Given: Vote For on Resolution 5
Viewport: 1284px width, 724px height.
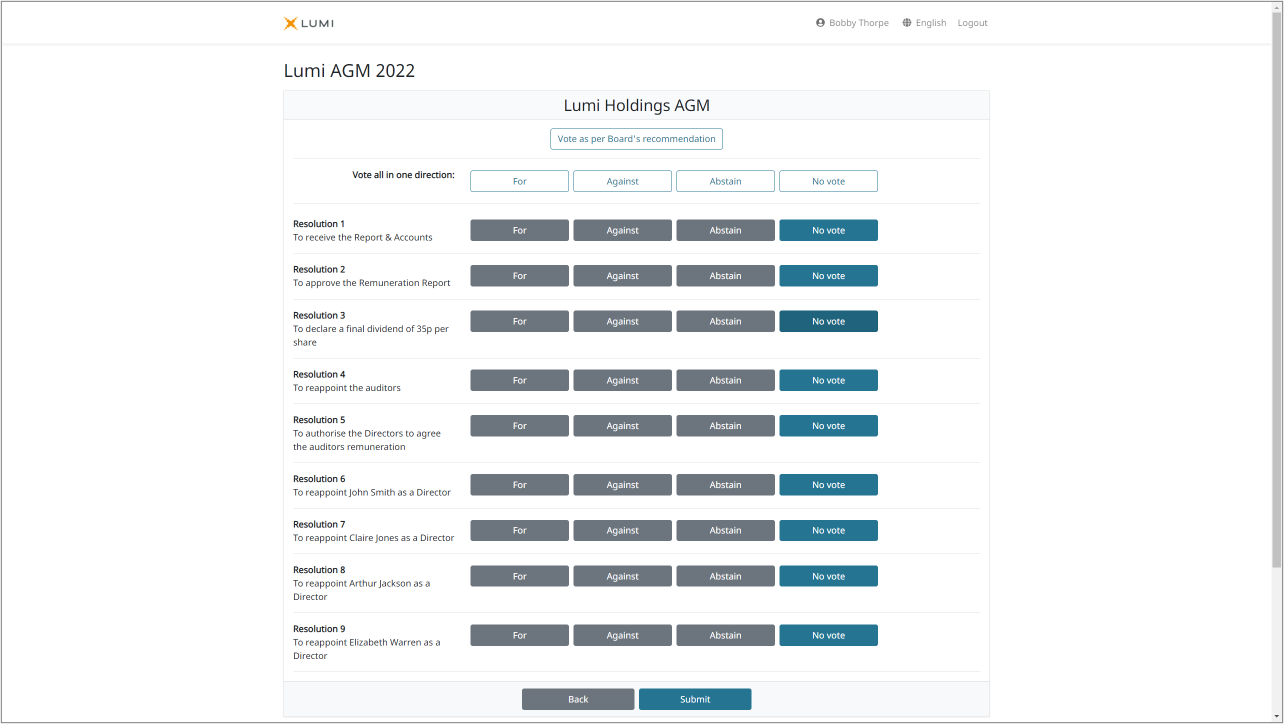Looking at the screenshot, I should point(519,426).
